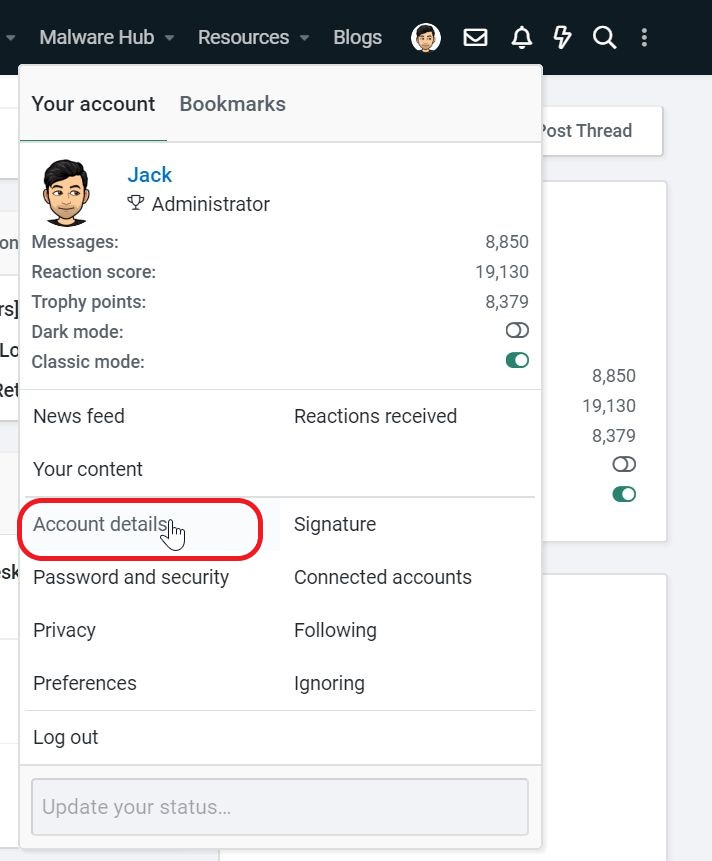Viewport: 712px width, 861px height.
Task: Expand the Malware Hub dropdown arrow
Action: [x=170, y=38]
